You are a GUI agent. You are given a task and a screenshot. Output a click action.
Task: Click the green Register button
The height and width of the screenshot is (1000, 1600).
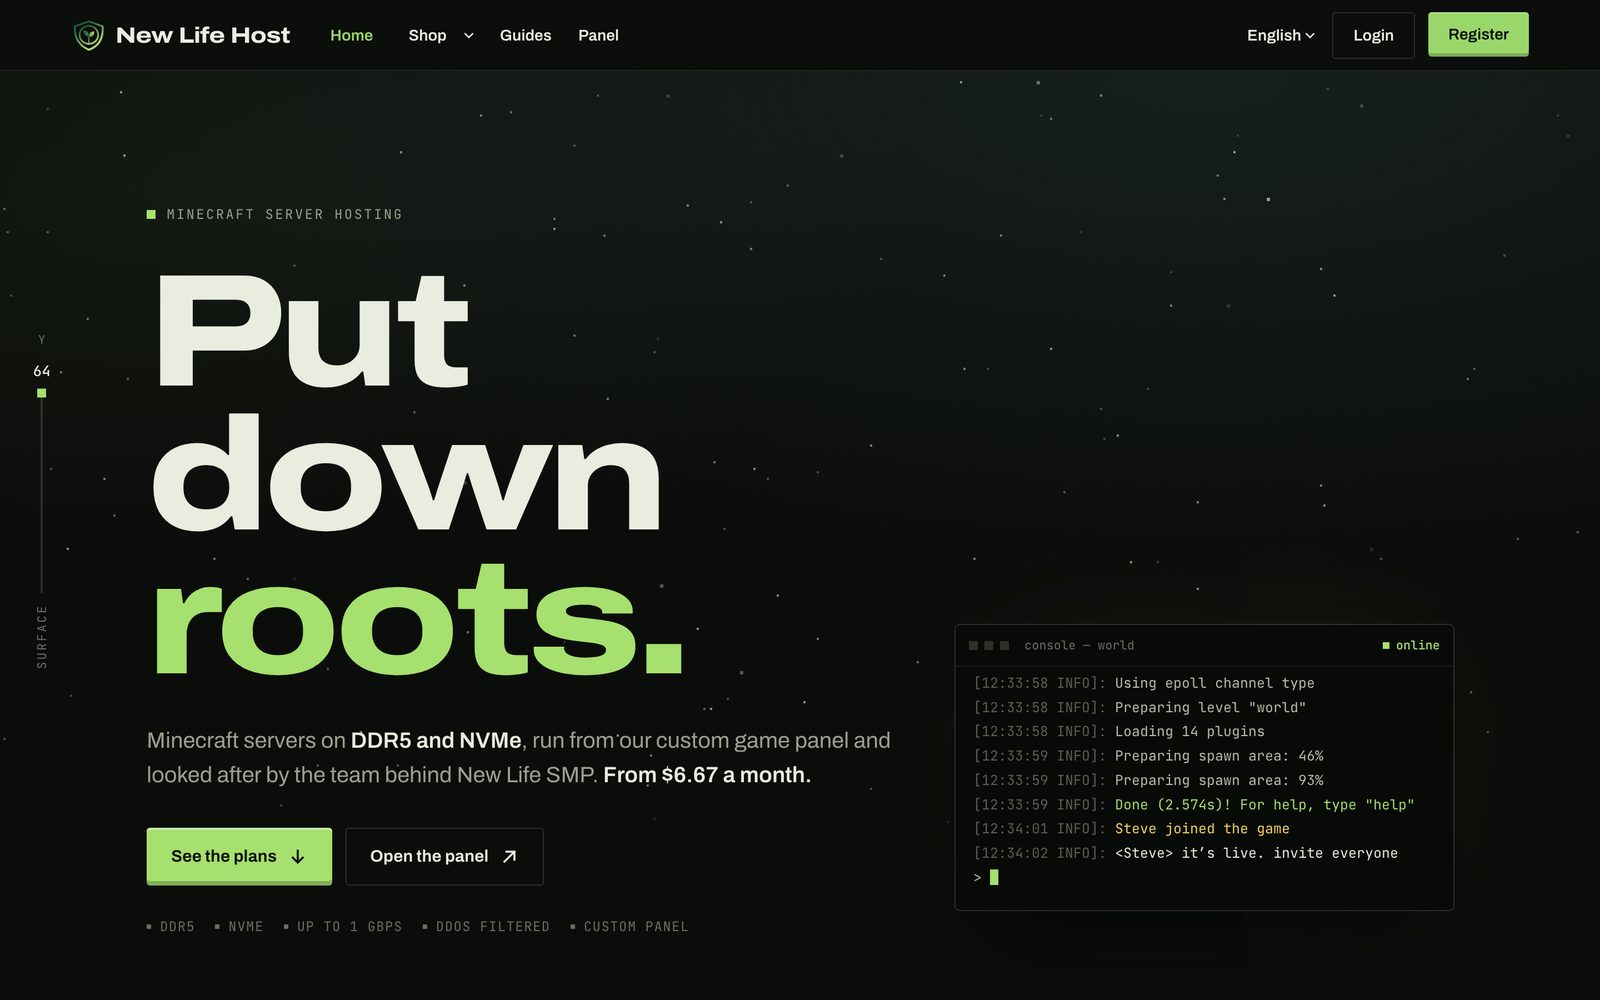click(1478, 34)
